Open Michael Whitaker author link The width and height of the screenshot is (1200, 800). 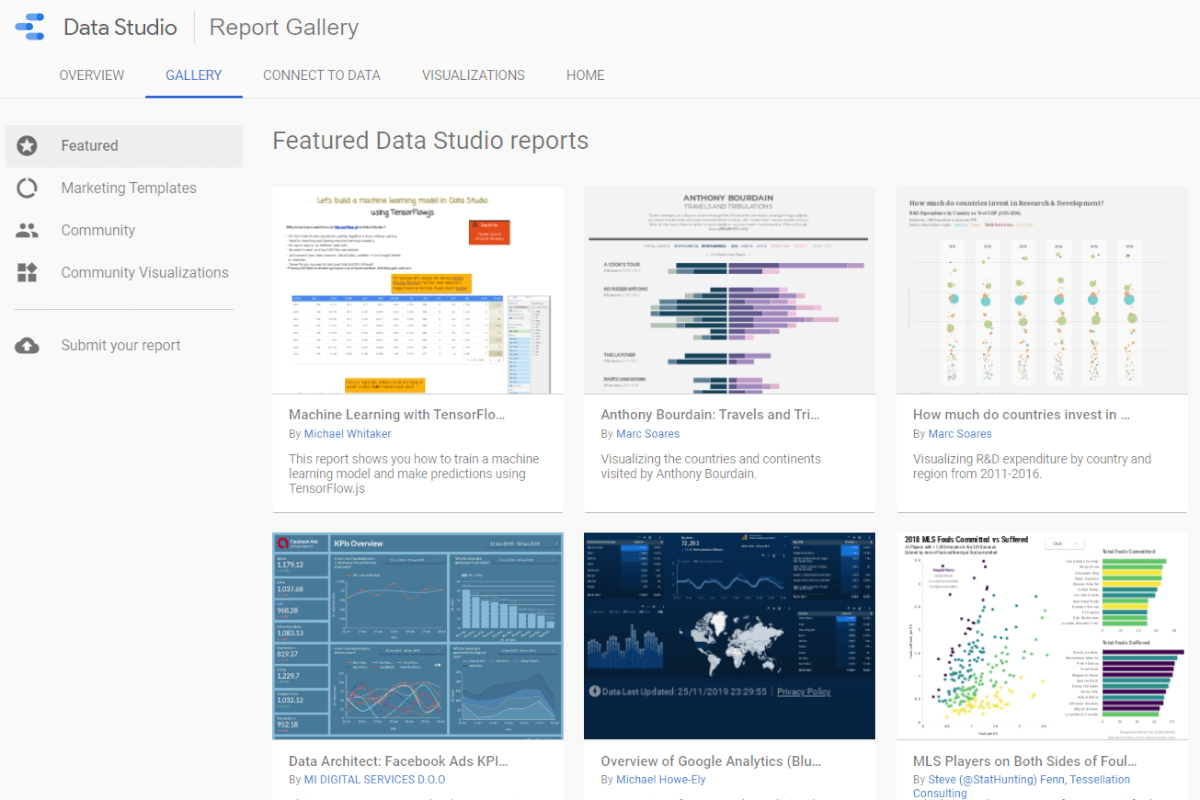[347, 434]
